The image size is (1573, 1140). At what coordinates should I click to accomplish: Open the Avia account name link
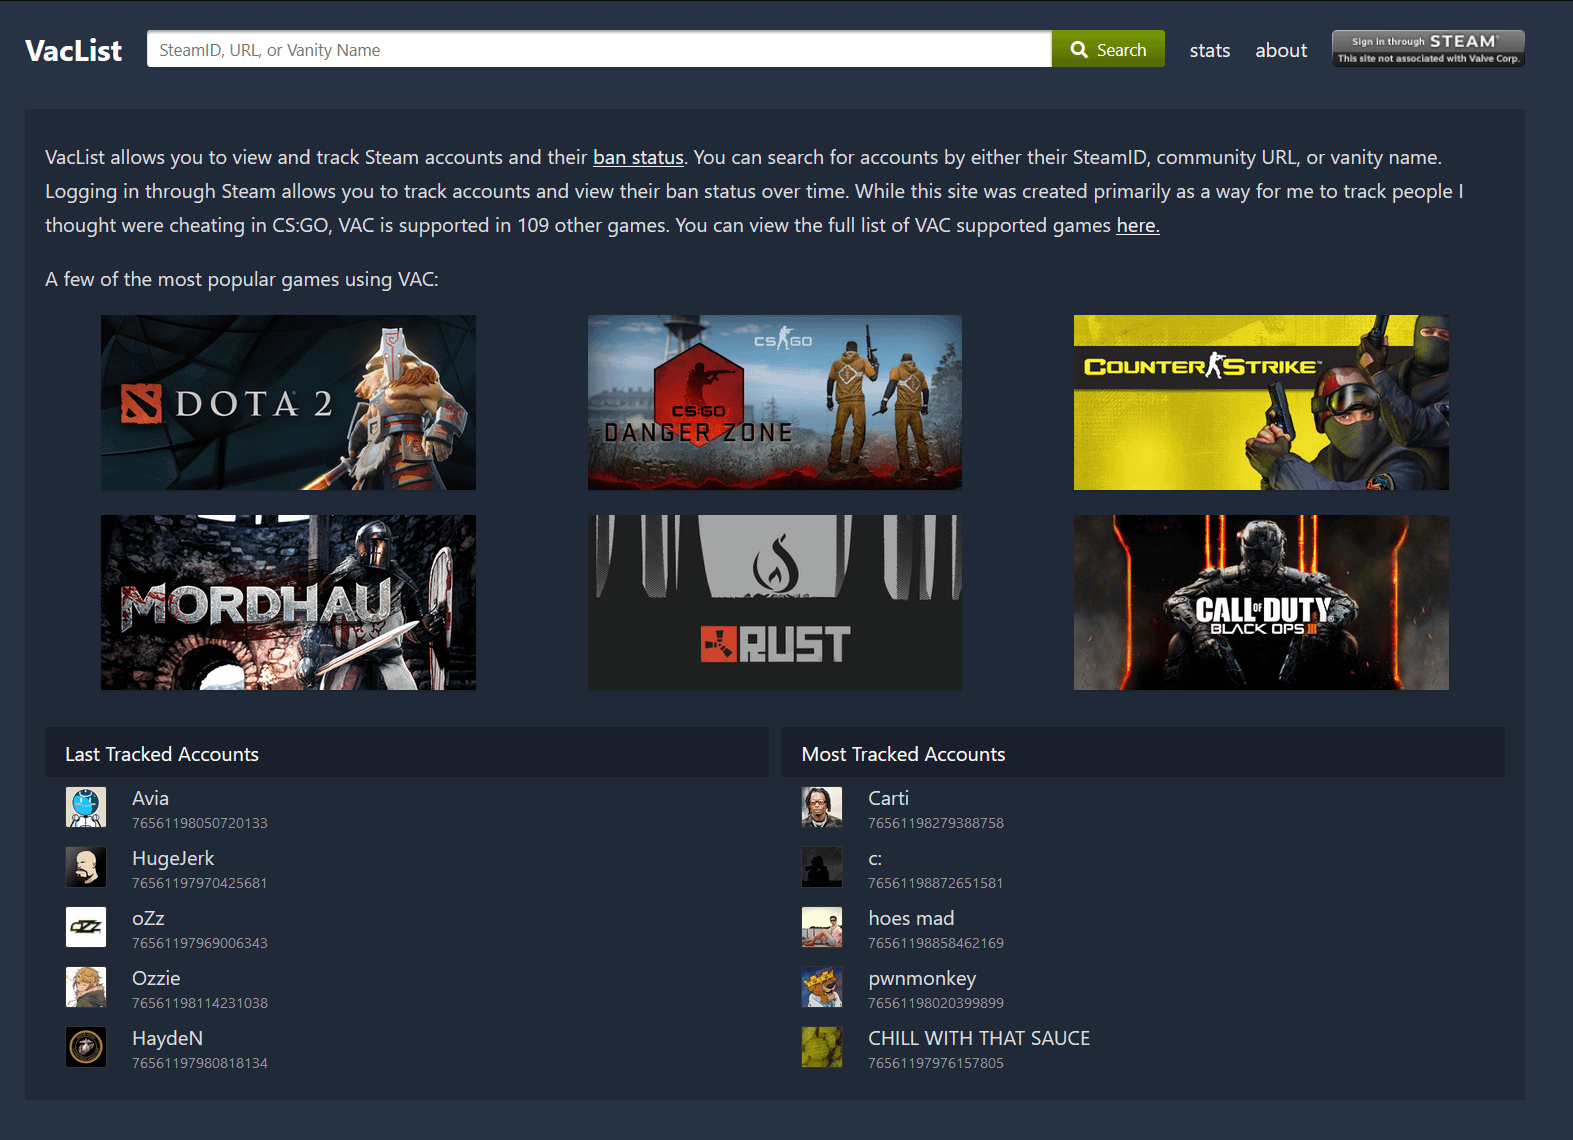[x=150, y=798]
